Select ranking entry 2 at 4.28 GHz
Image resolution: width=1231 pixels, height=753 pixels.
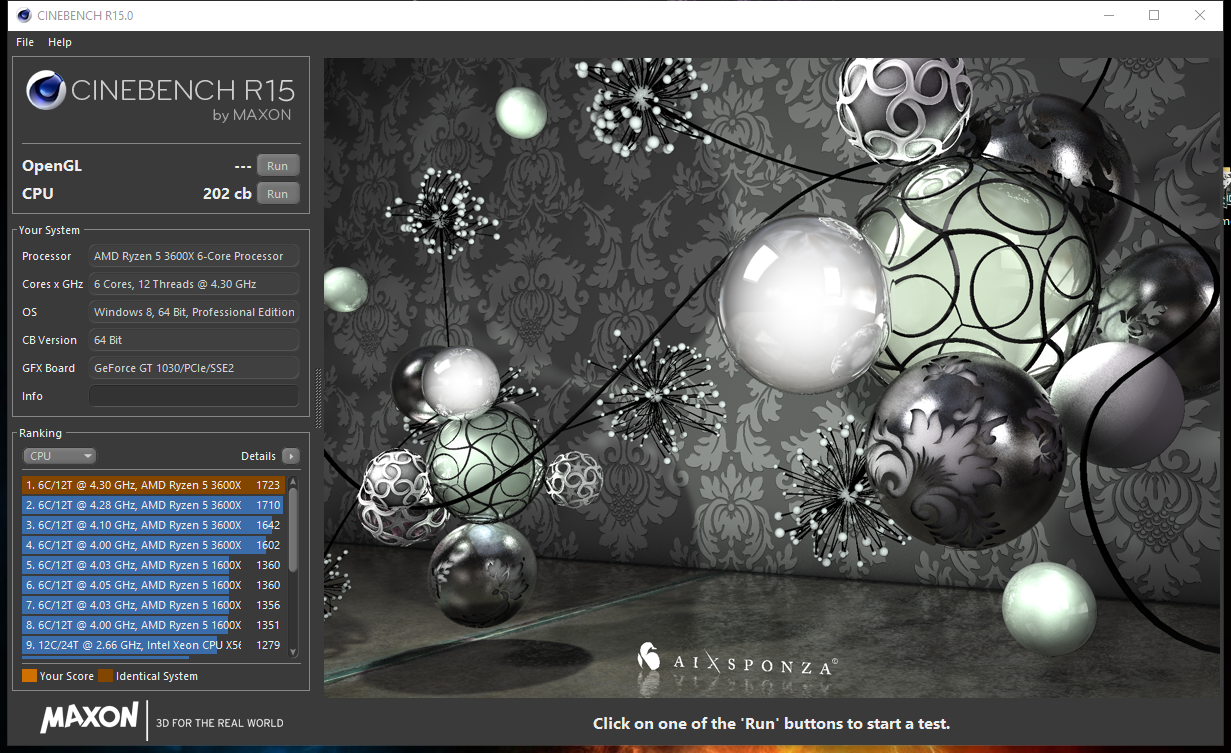153,505
